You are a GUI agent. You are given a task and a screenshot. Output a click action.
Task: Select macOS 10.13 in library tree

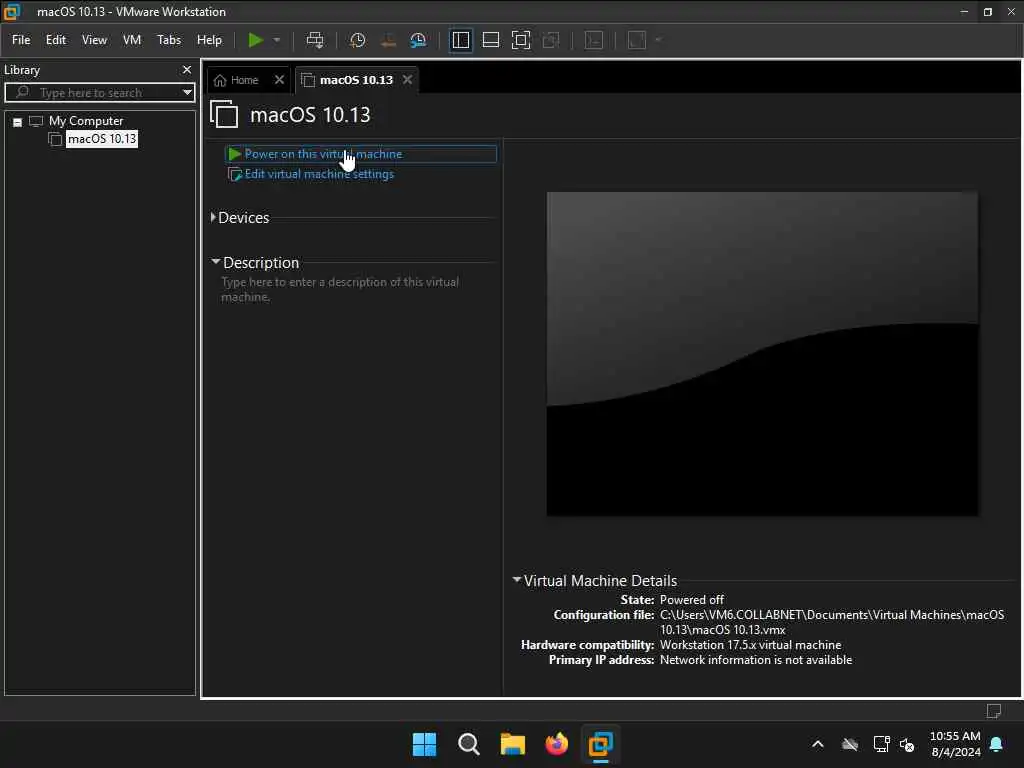tap(102, 139)
